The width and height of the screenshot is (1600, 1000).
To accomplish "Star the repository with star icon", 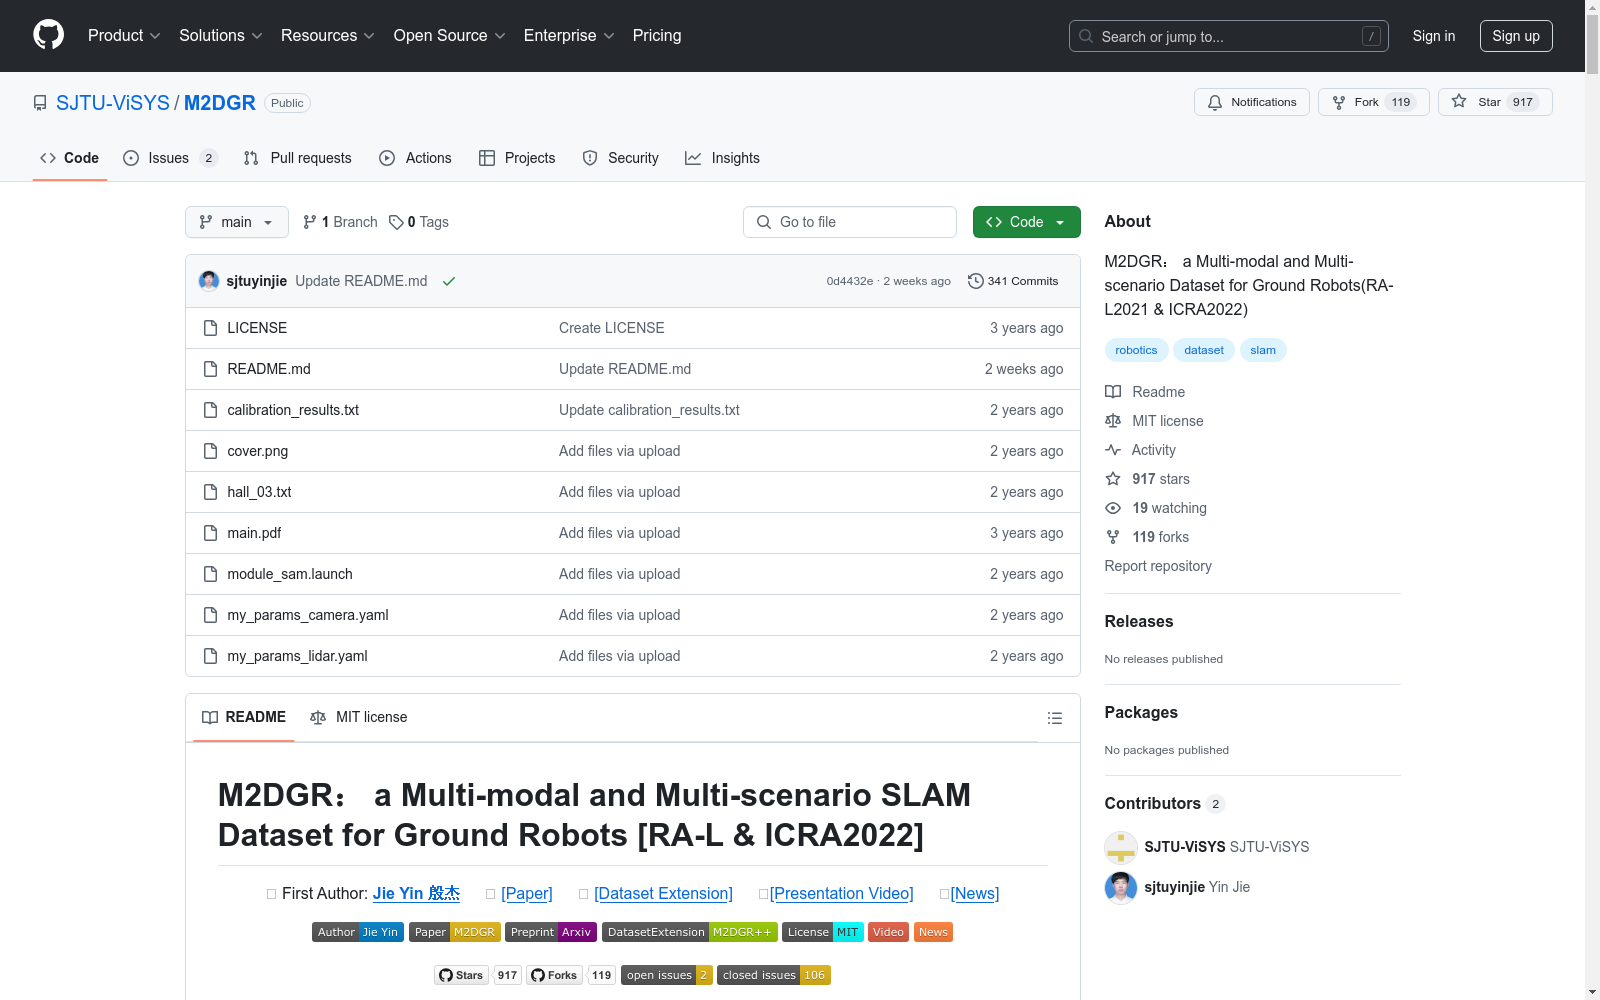I will click(x=1459, y=102).
